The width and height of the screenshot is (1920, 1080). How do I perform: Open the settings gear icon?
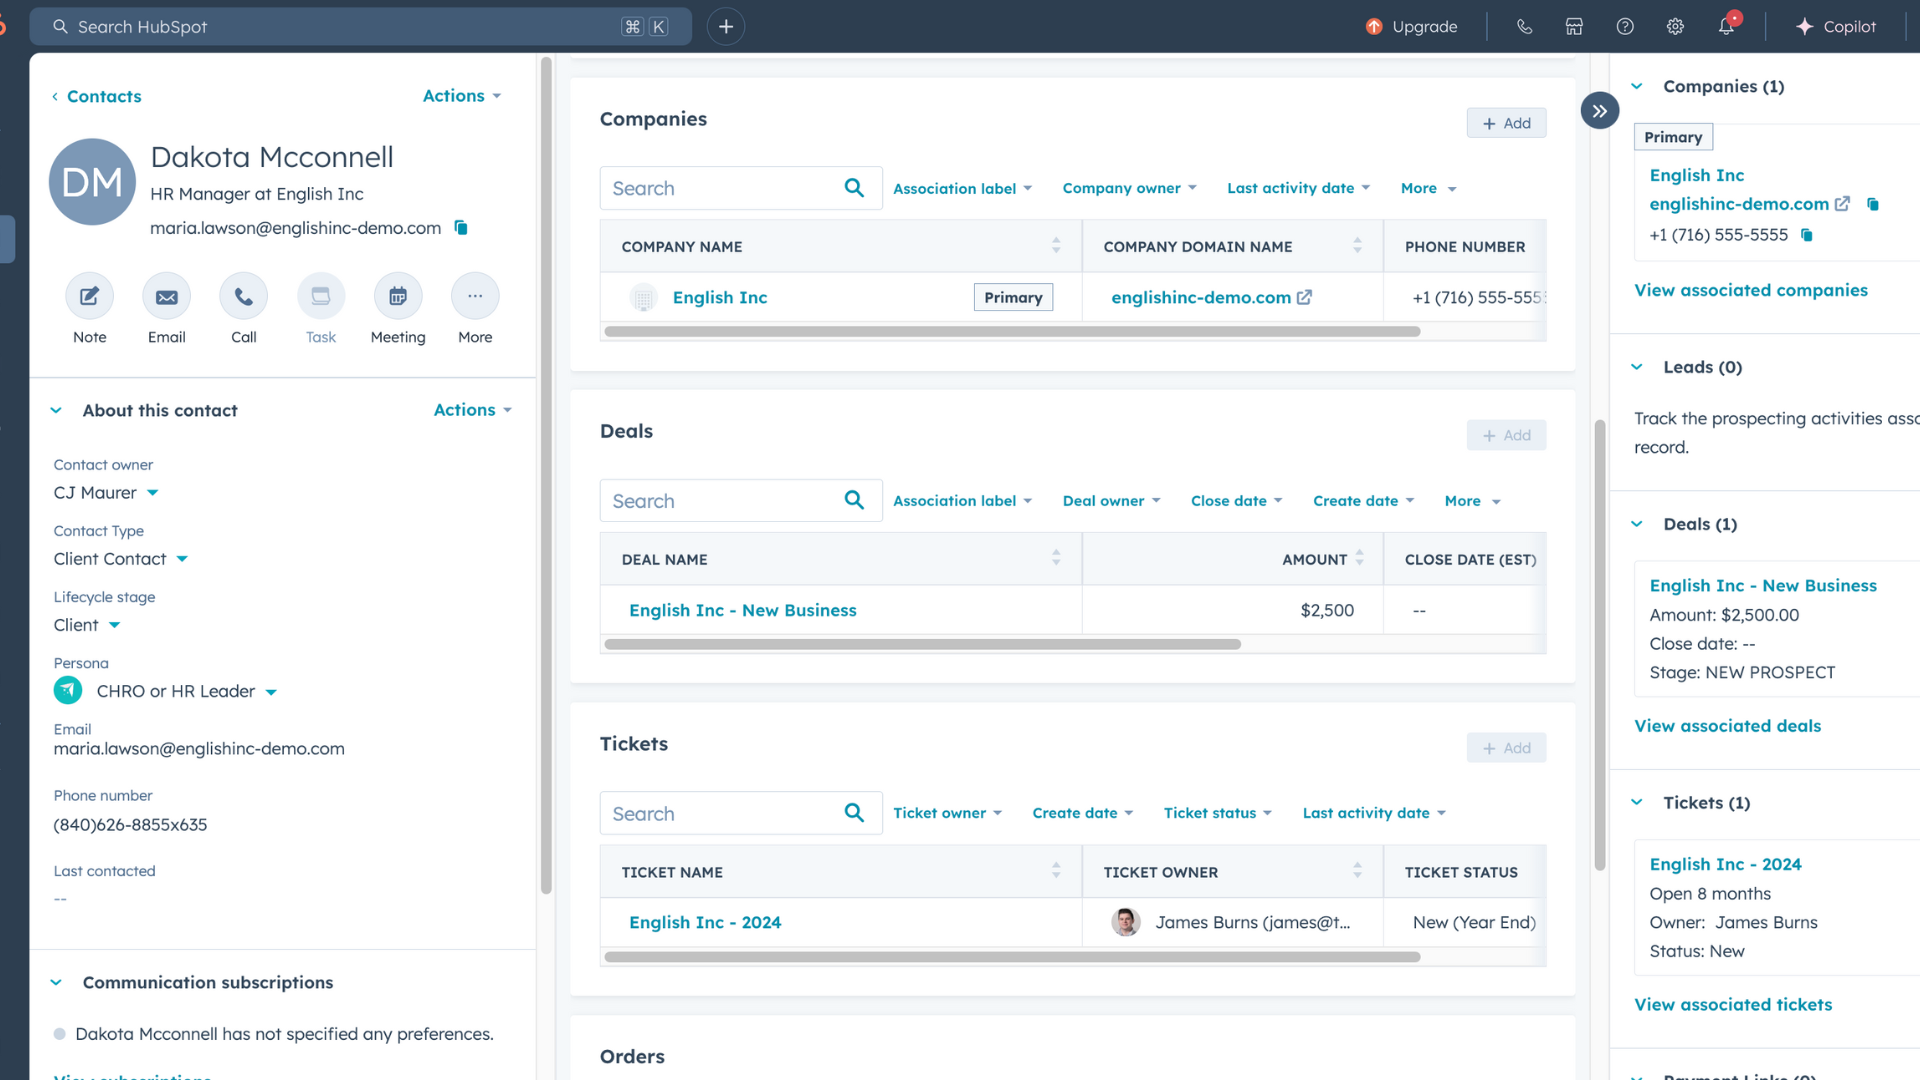[x=1675, y=27]
